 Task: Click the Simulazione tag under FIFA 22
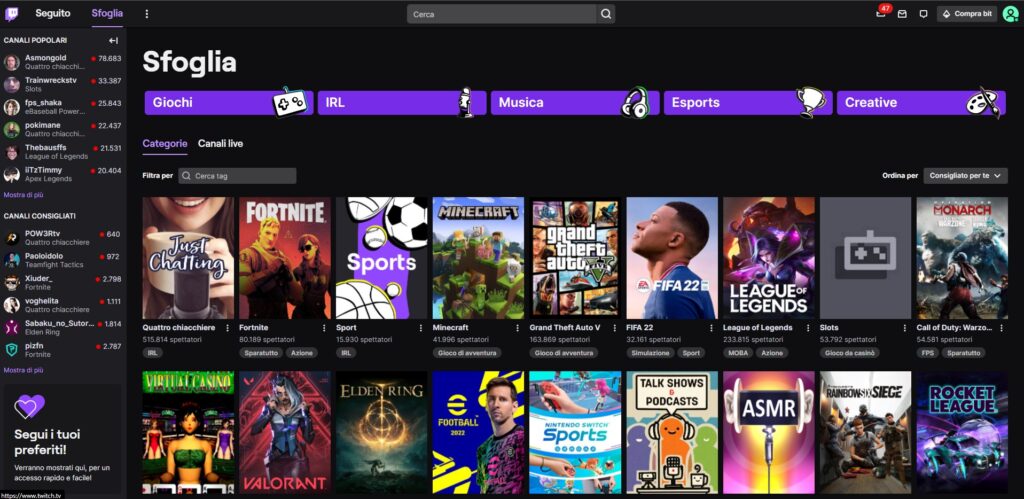coord(650,353)
